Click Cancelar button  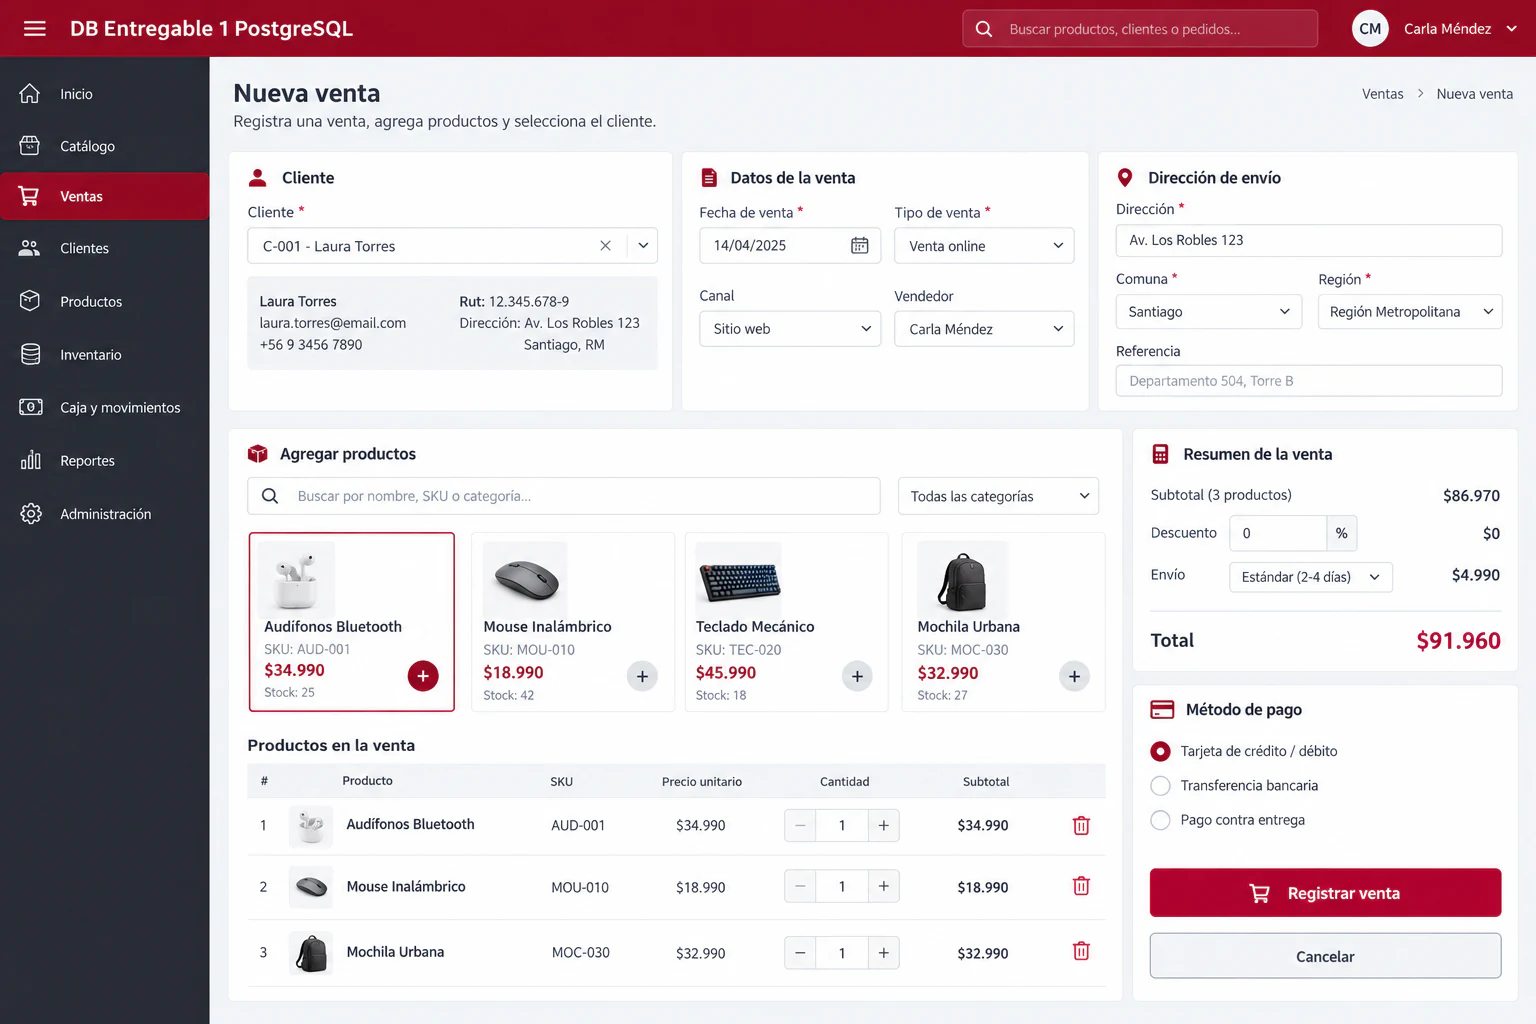point(1325,956)
